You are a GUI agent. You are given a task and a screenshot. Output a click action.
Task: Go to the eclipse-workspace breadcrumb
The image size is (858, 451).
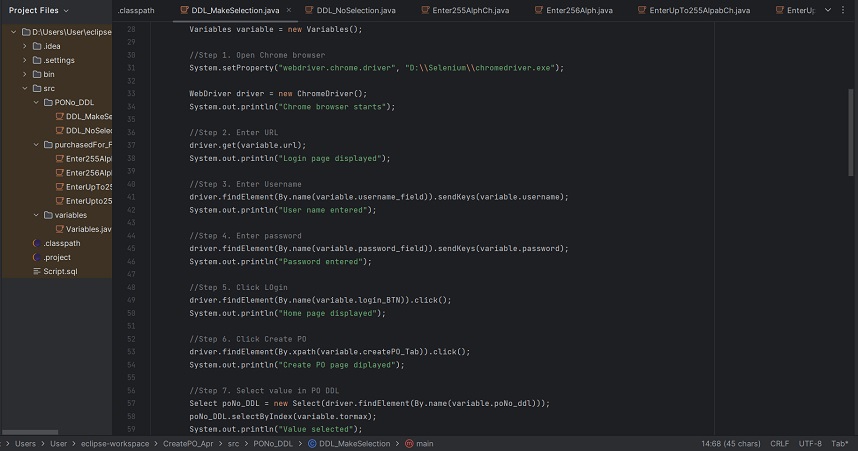tap(115, 444)
